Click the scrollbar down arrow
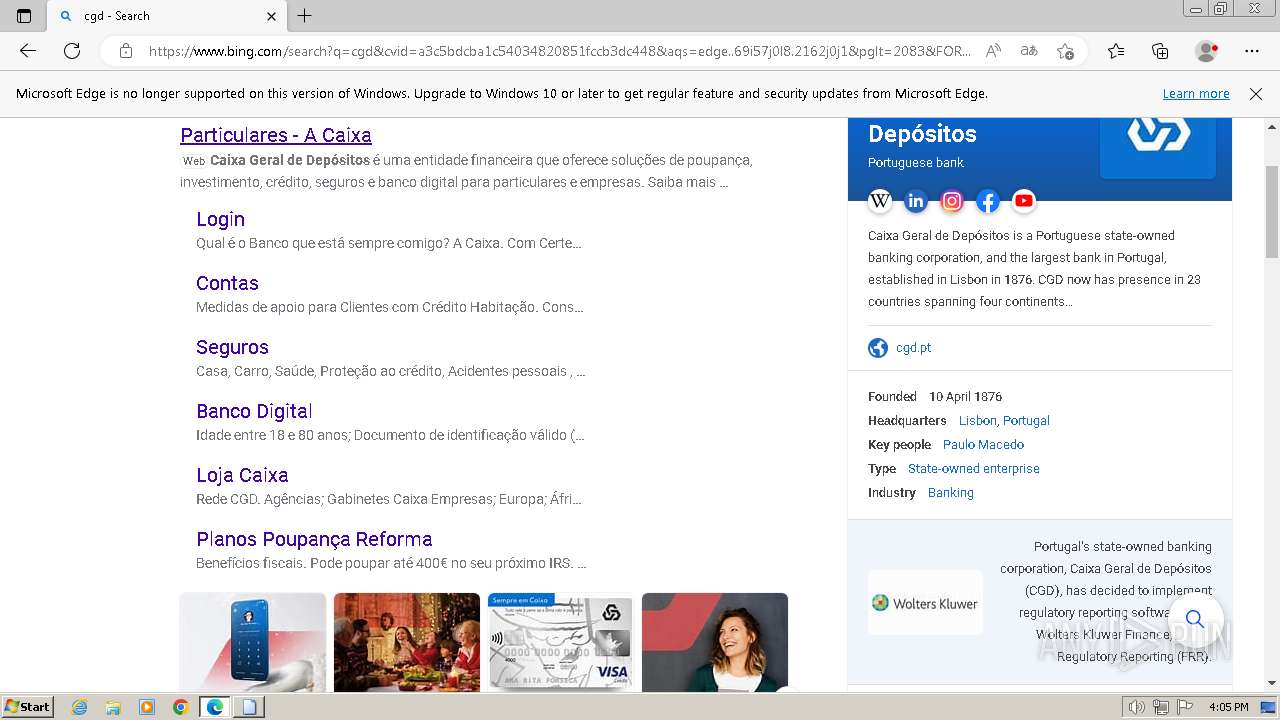Image resolution: width=1280 pixels, height=720 pixels. point(1272,683)
